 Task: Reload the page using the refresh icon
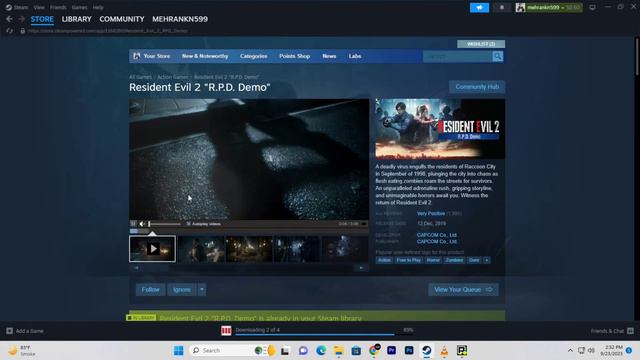pyautogui.click(x=9, y=31)
